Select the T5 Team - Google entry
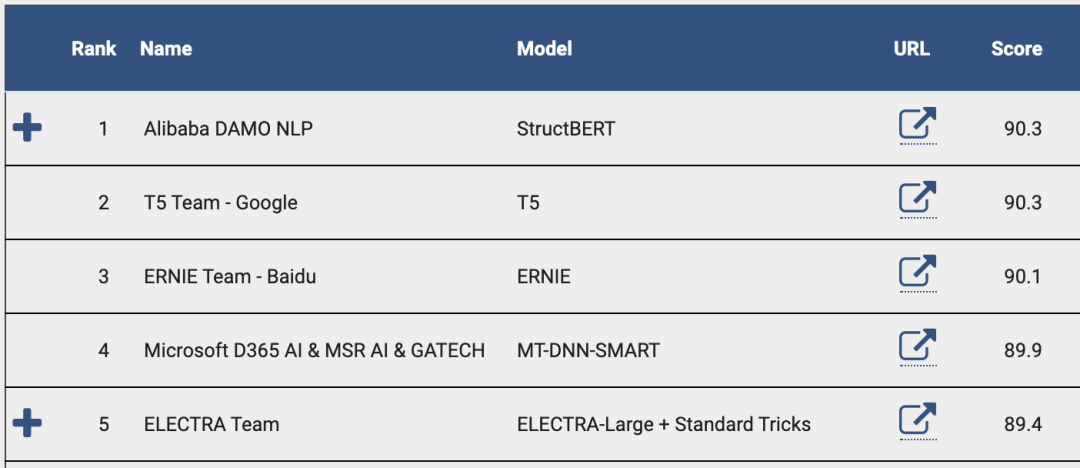Viewport: 1080px width, 468px height. 220,203
